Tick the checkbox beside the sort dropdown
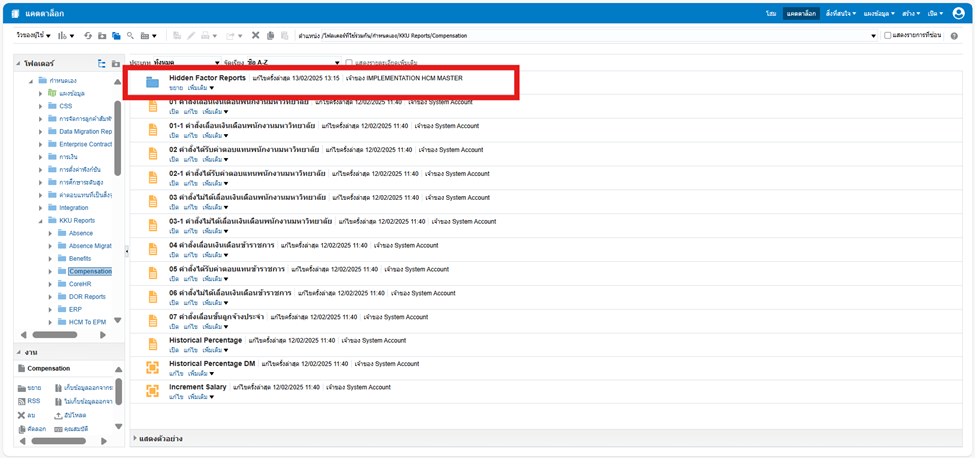The image size is (975, 458). pyautogui.click(x=347, y=63)
